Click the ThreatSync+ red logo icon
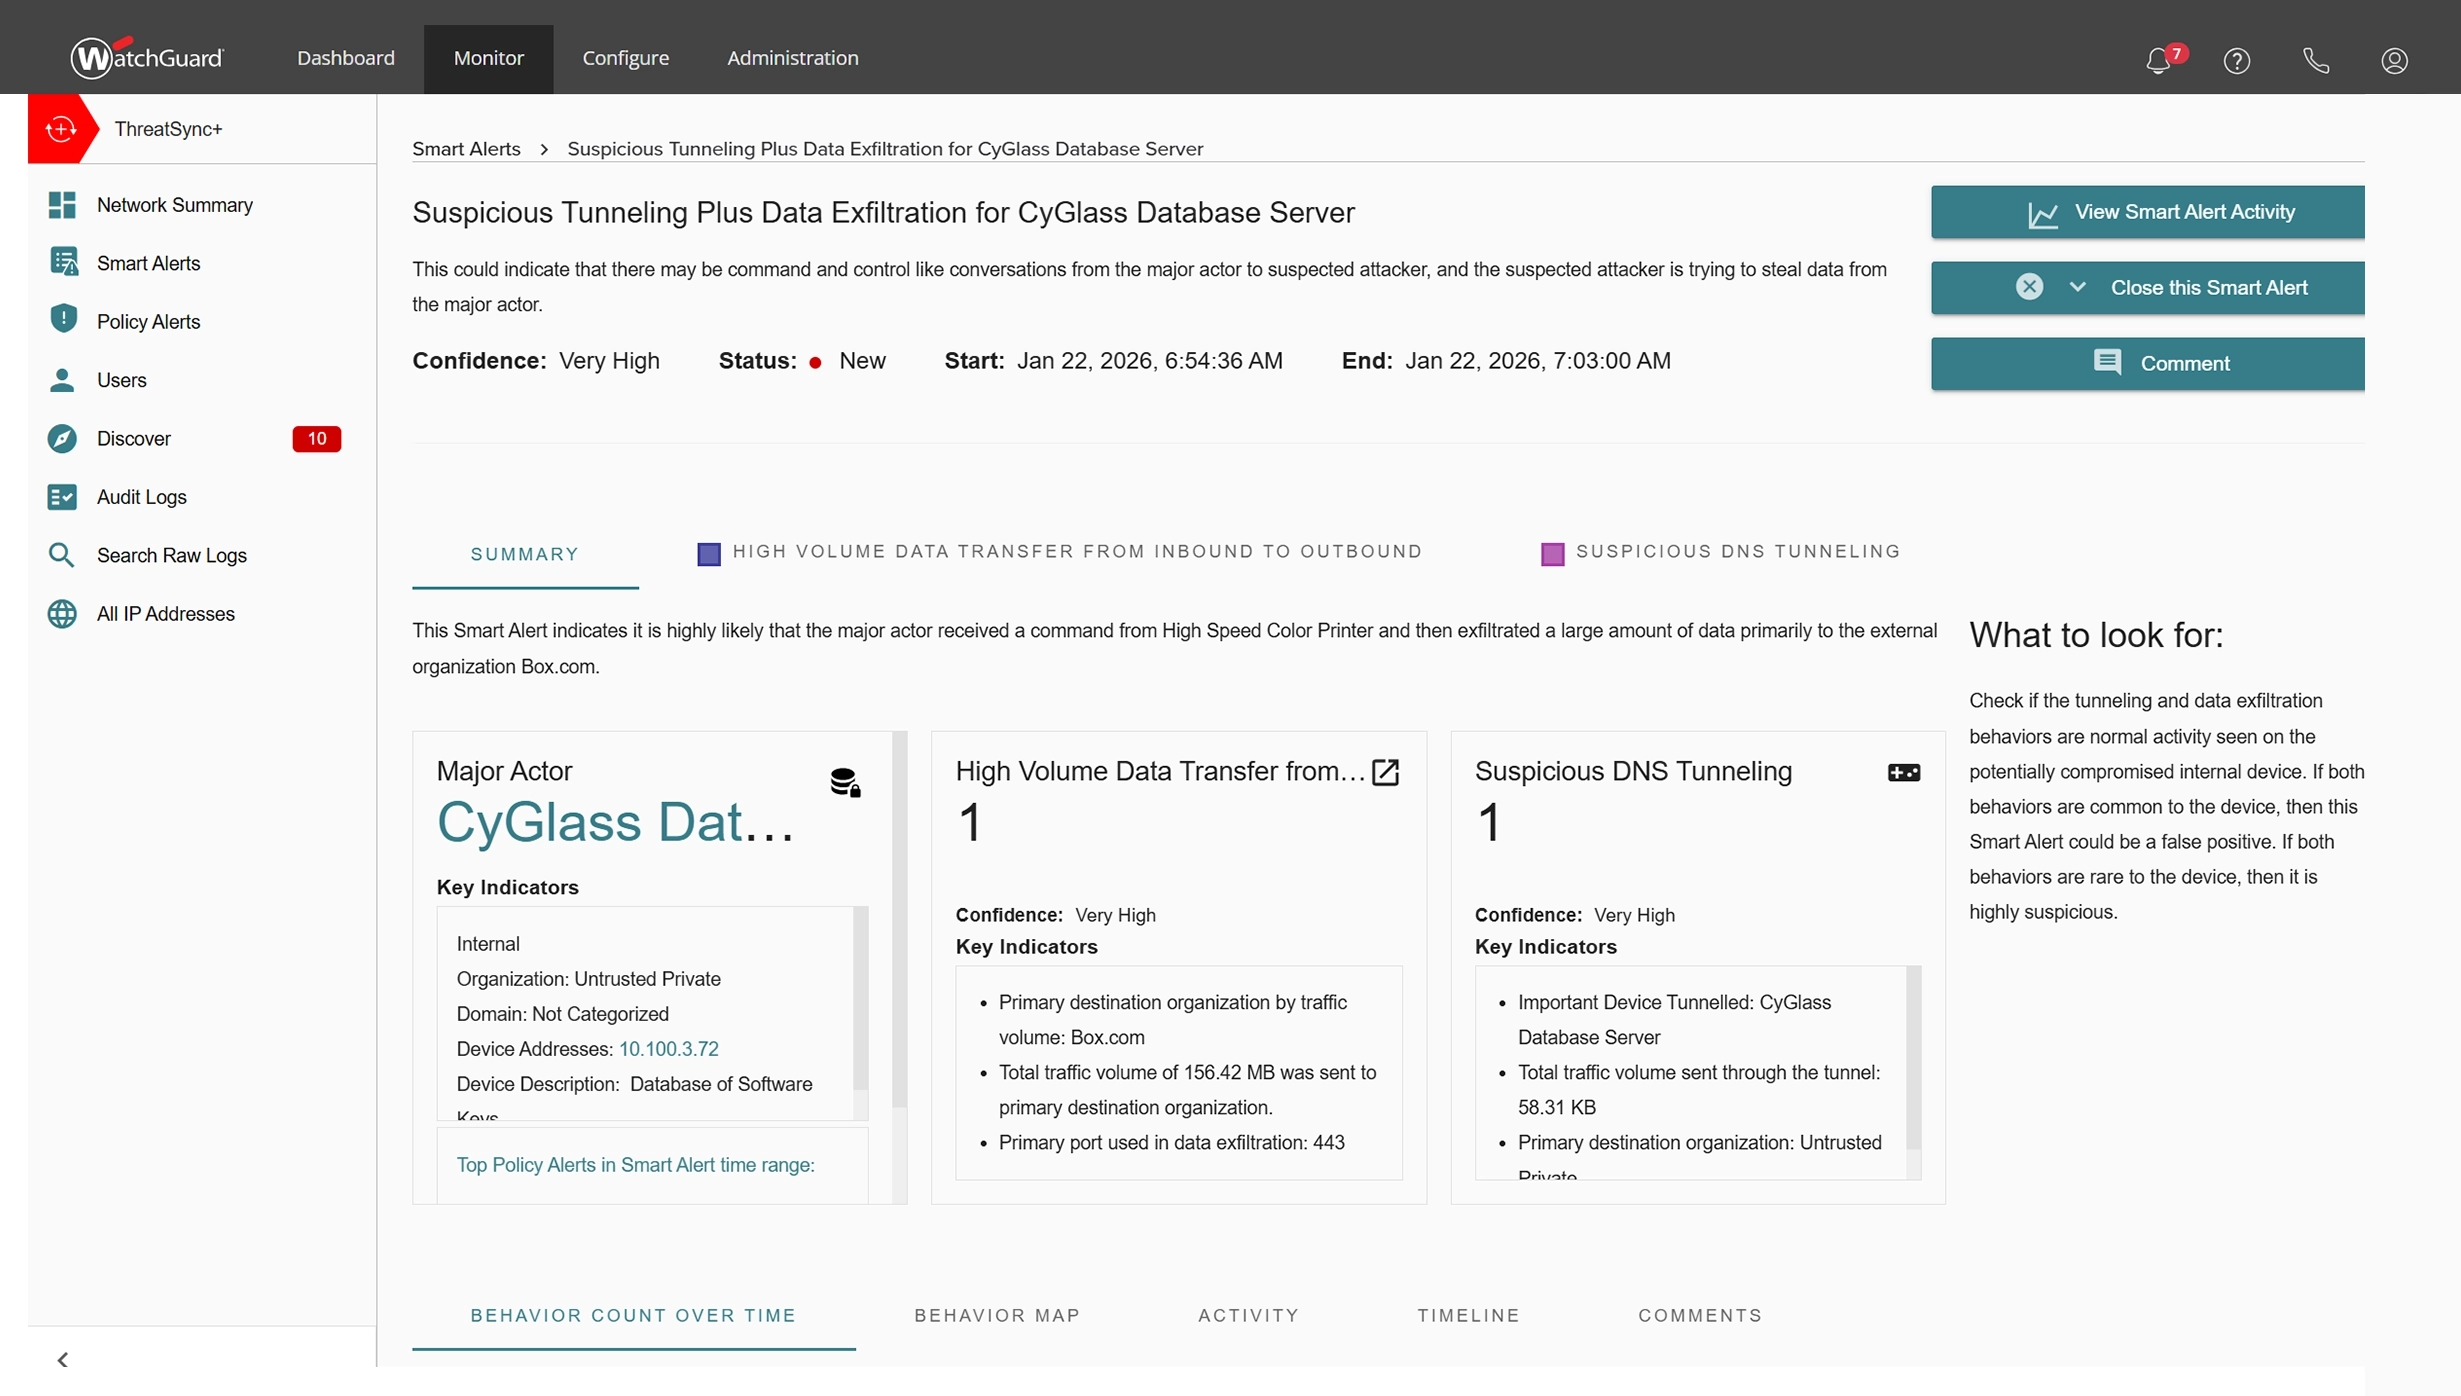Viewport: 2461px width, 1396px height. tap(61, 129)
